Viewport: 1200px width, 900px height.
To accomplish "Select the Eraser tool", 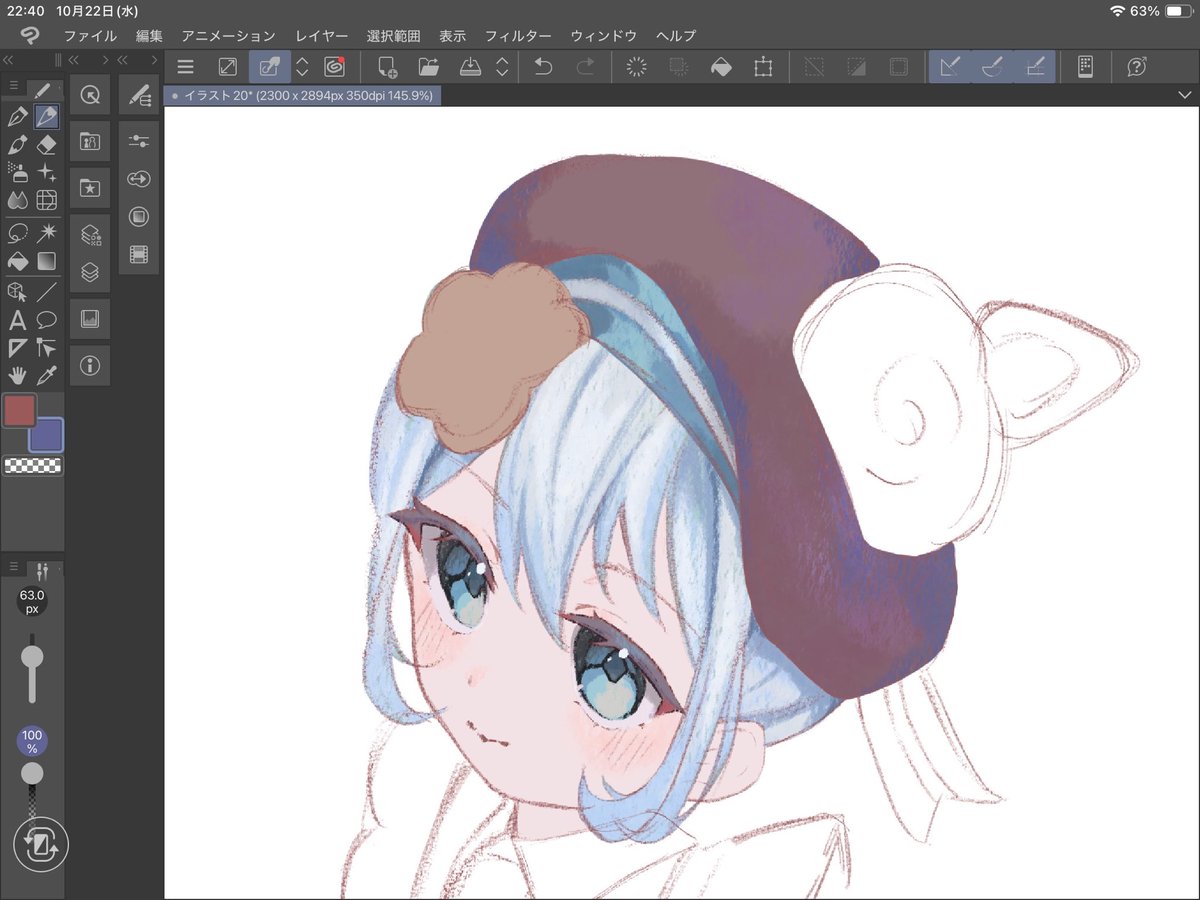I will [x=47, y=143].
